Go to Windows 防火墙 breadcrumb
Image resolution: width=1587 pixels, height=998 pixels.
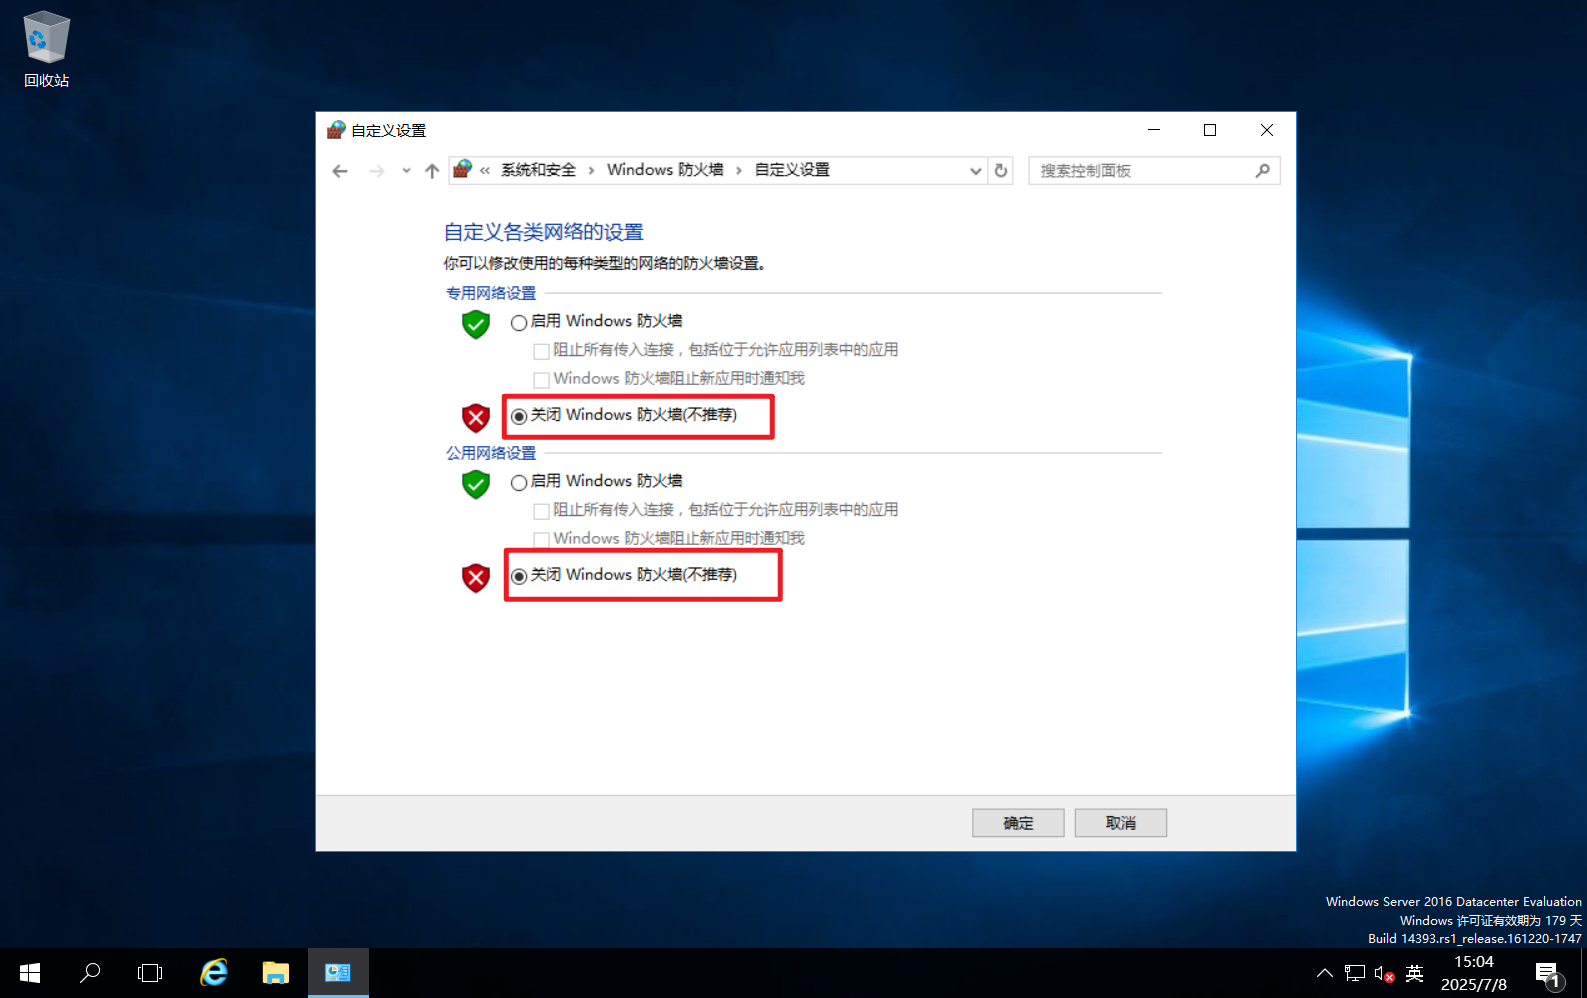665,170
